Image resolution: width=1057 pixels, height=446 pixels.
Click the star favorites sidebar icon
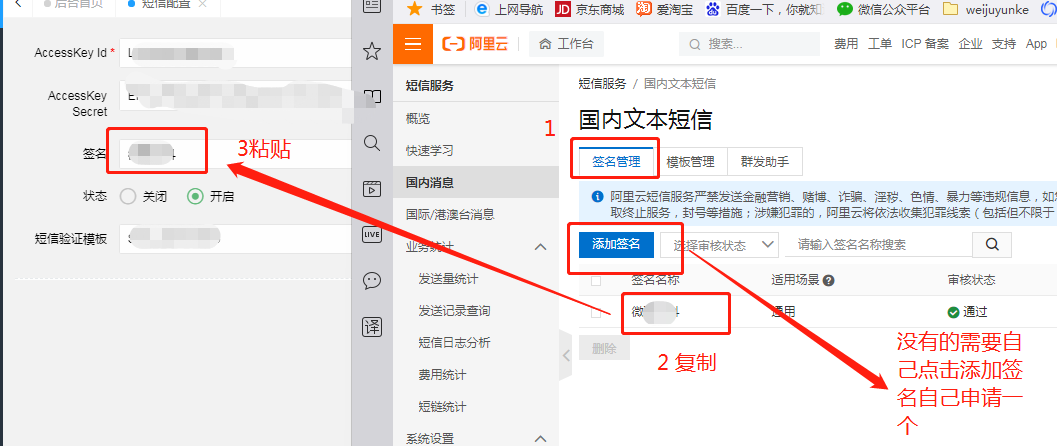pos(372,51)
